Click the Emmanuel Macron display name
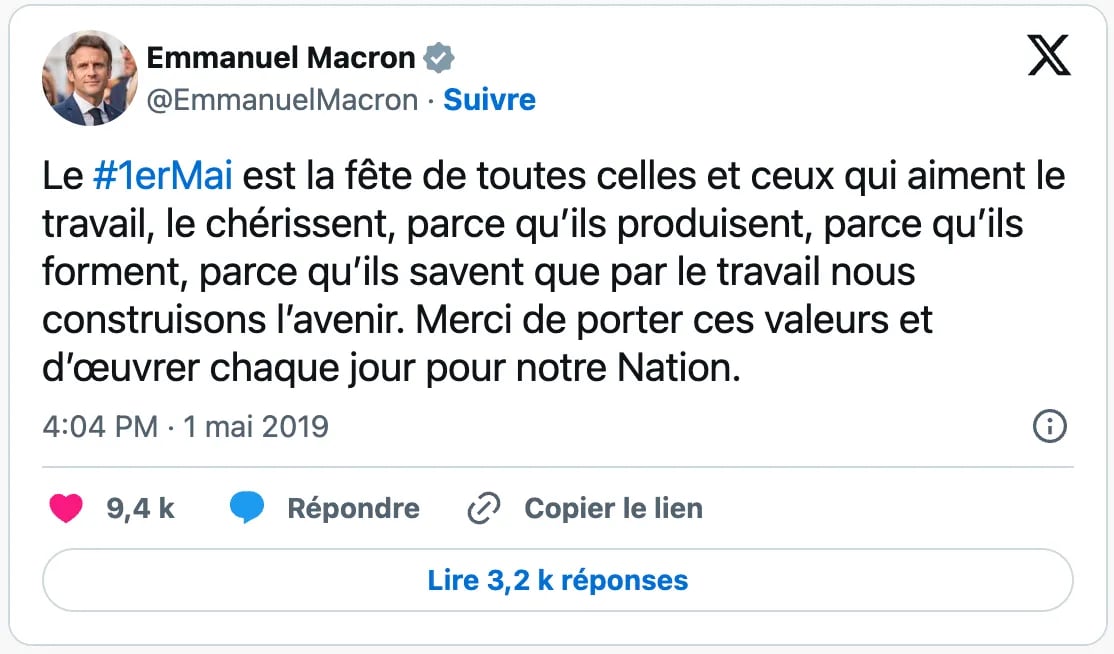Image resolution: width=1114 pixels, height=654 pixels. point(281,58)
